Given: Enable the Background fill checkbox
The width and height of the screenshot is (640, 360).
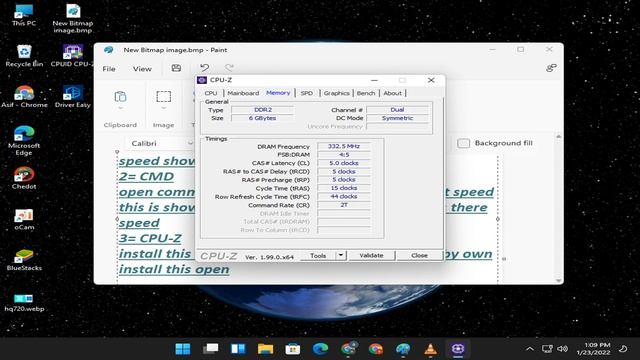Looking at the screenshot, I should tap(463, 143).
